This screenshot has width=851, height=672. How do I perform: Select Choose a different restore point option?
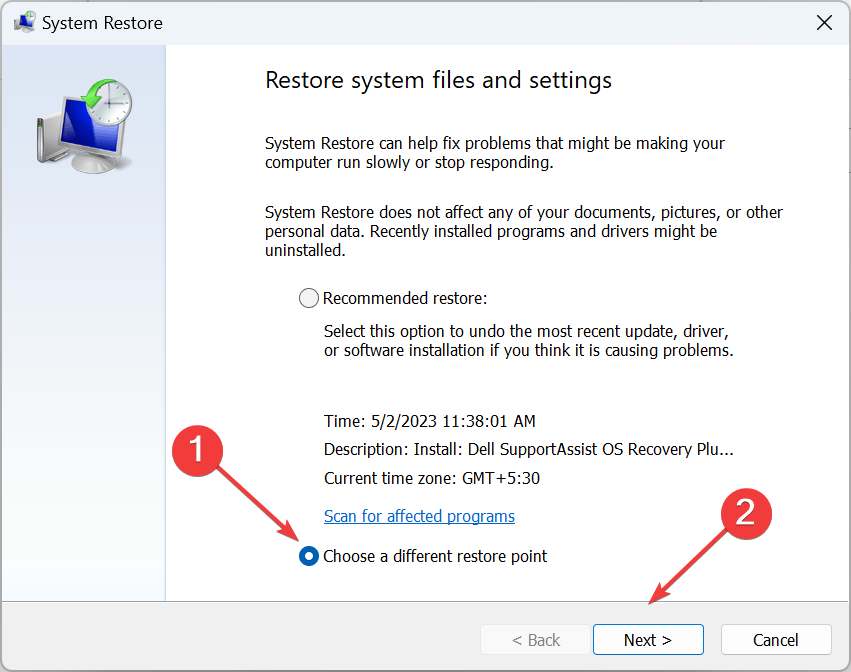308,556
